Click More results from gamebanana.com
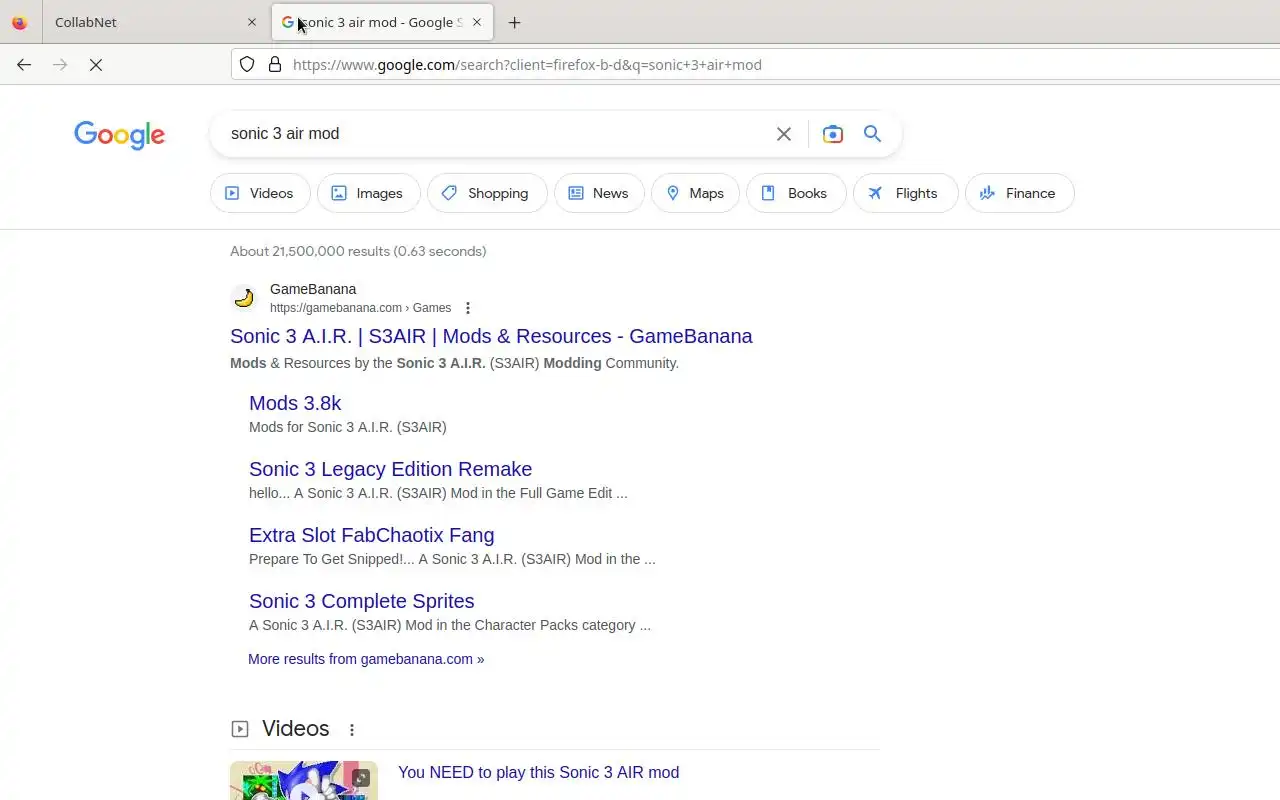This screenshot has height=800, width=1280. point(366,659)
